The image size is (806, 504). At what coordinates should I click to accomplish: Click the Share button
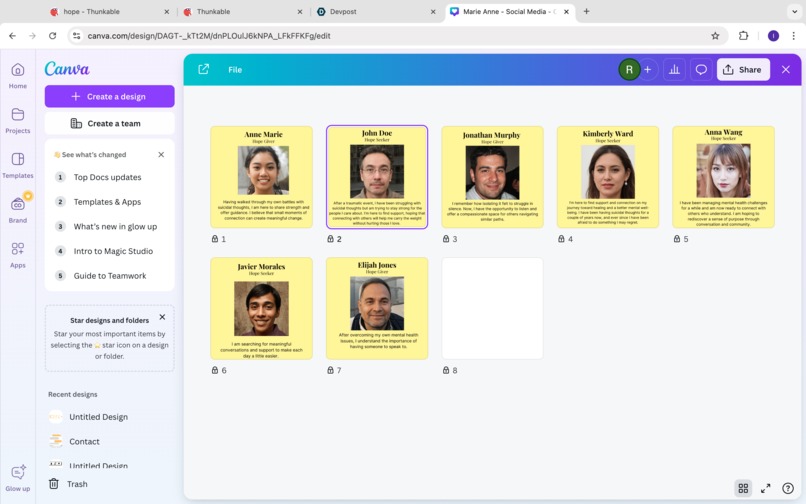[743, 69]
